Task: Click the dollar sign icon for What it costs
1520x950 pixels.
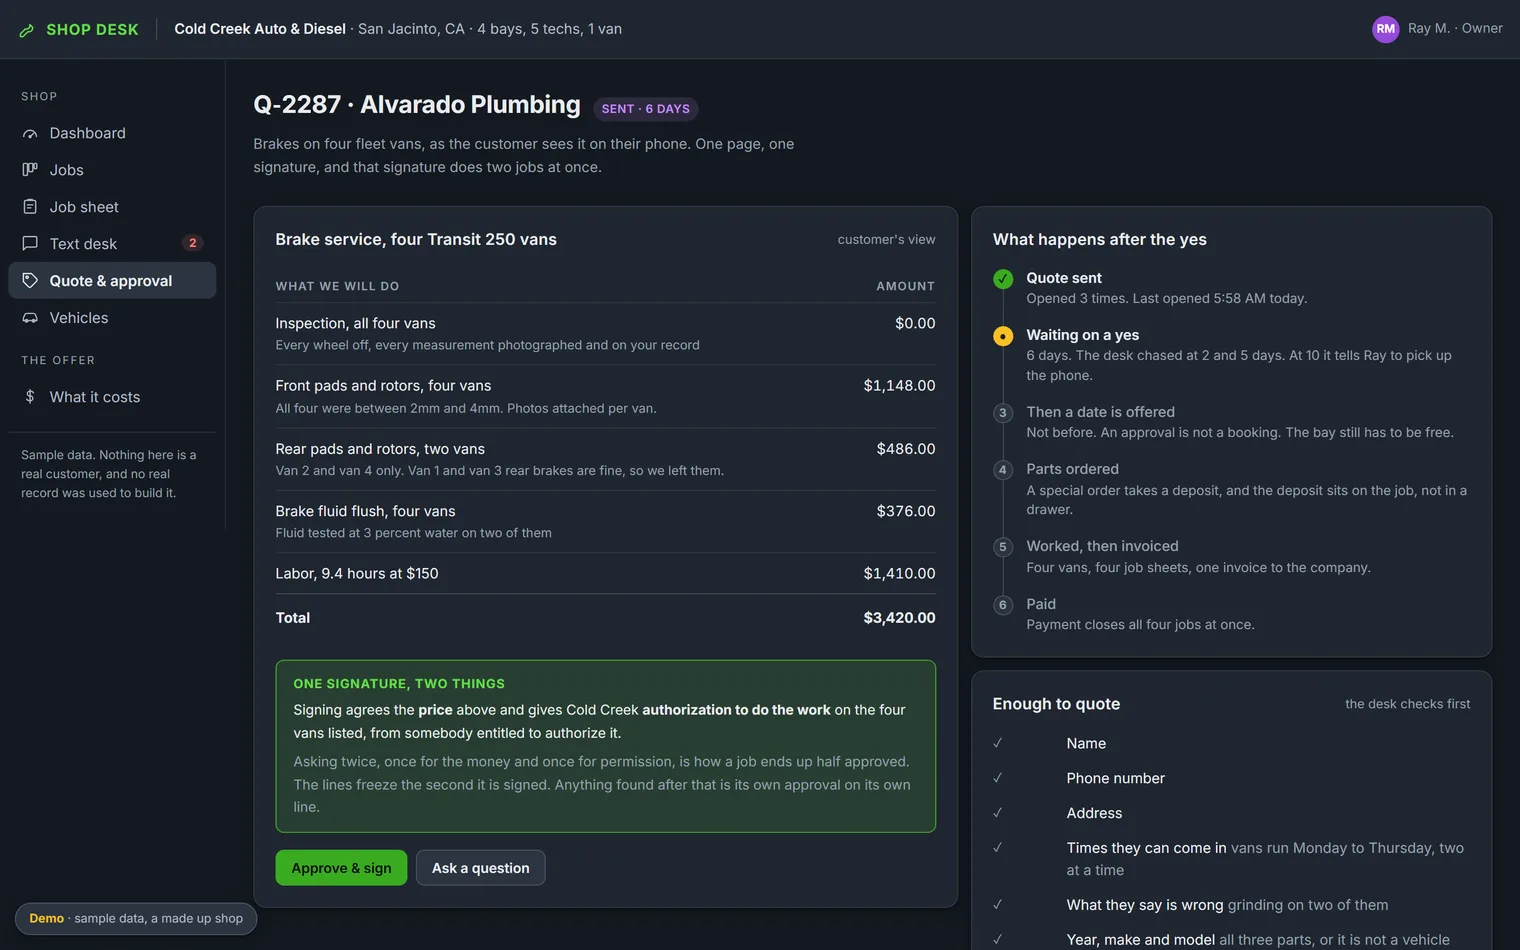Action: click(x=30, y=397)
